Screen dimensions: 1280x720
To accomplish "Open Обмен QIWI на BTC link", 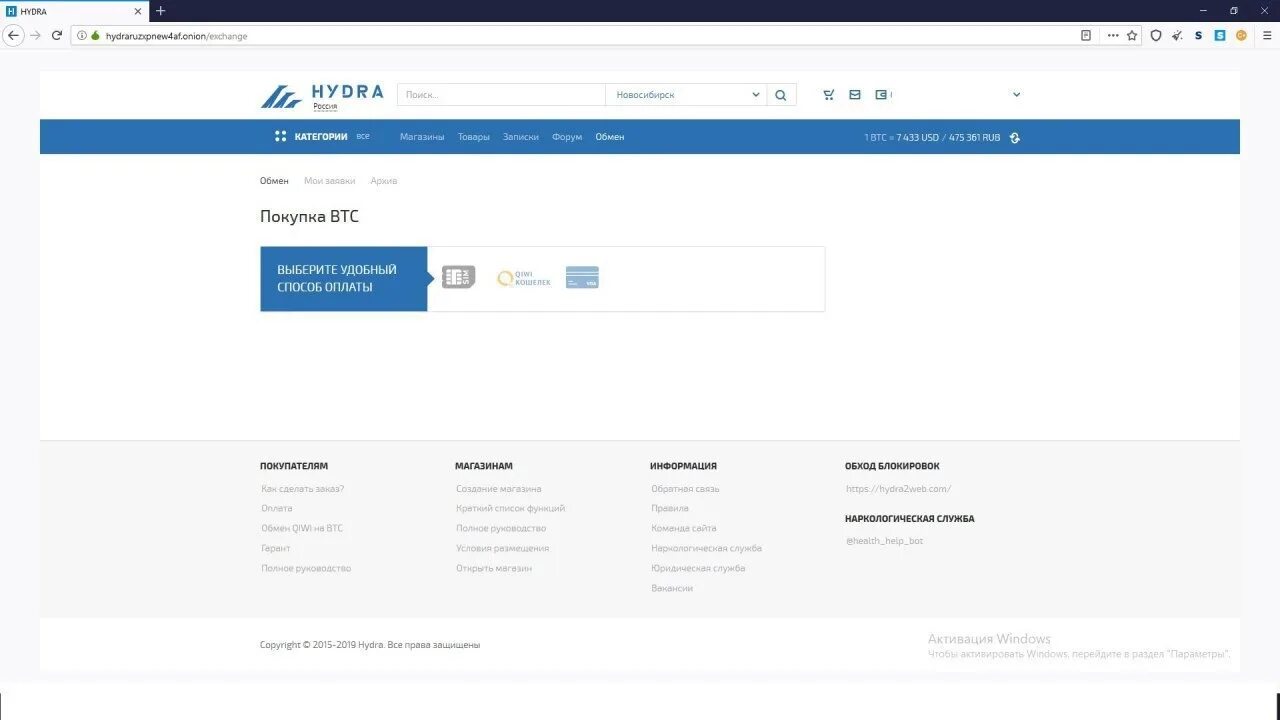I will coord(302,528).
